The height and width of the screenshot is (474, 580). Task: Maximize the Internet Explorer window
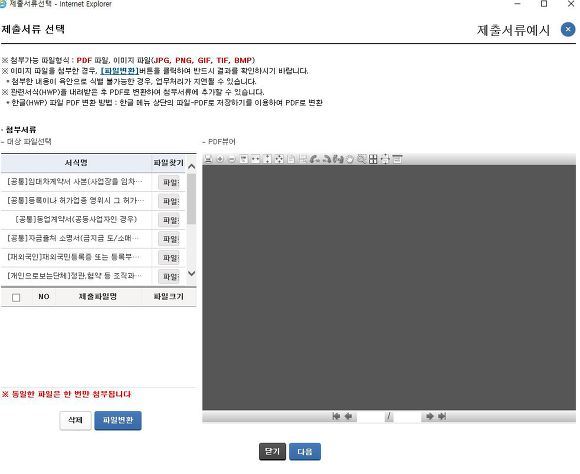point(544,4)
